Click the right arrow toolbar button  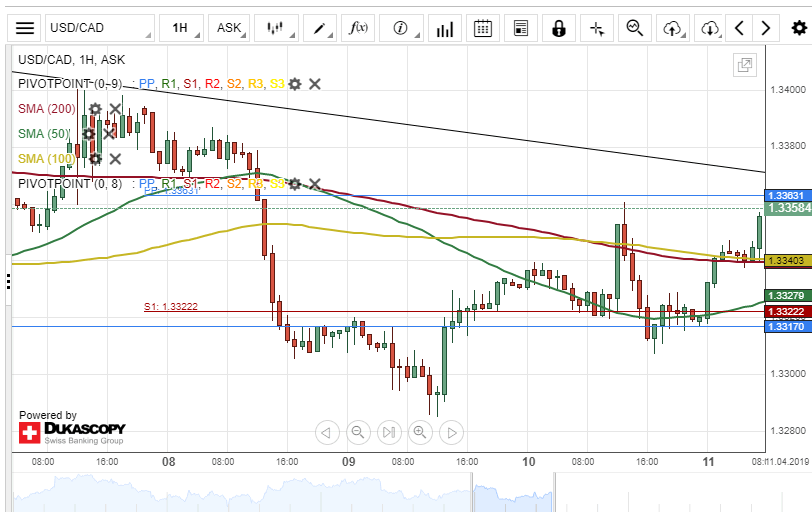tap(765, 28)
